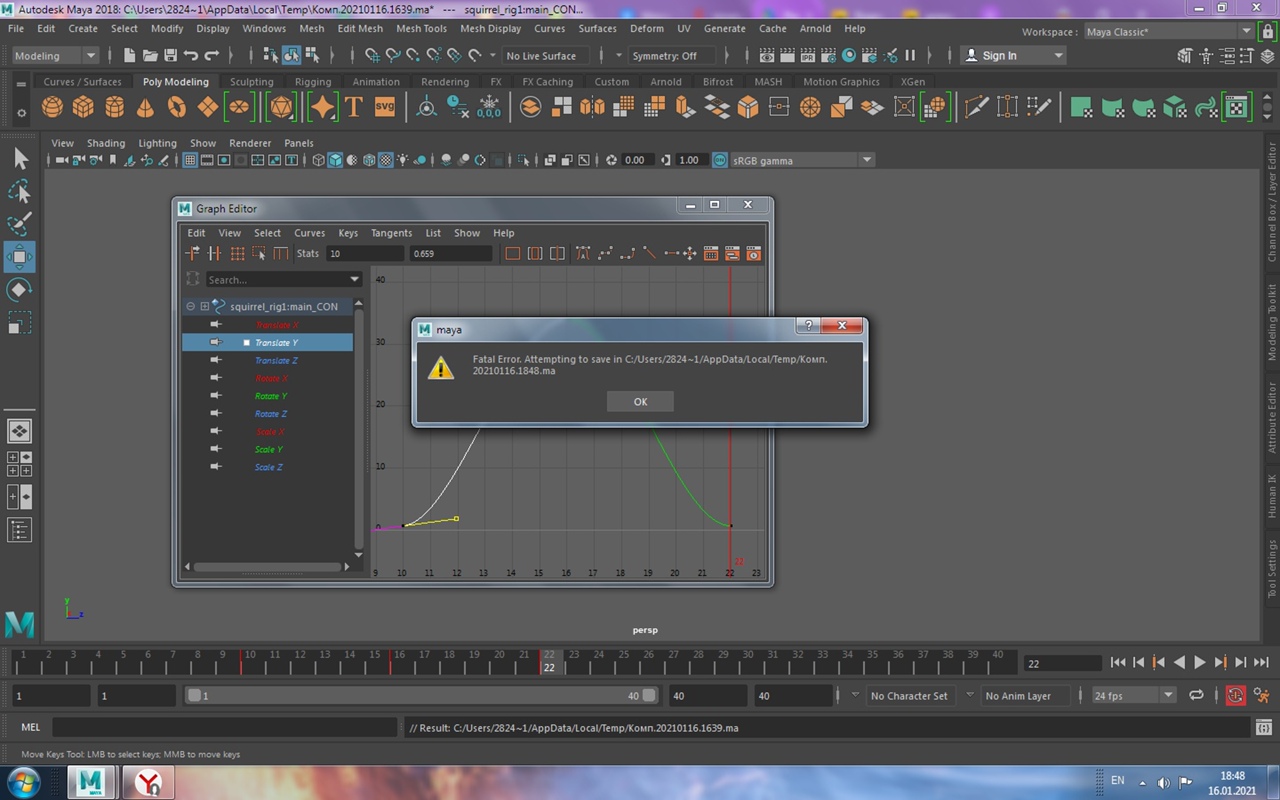Activate the Move tool in the toolbox
Viewport: 1280px width, 800px height.
pyautogui.click(x=20, y=257)
